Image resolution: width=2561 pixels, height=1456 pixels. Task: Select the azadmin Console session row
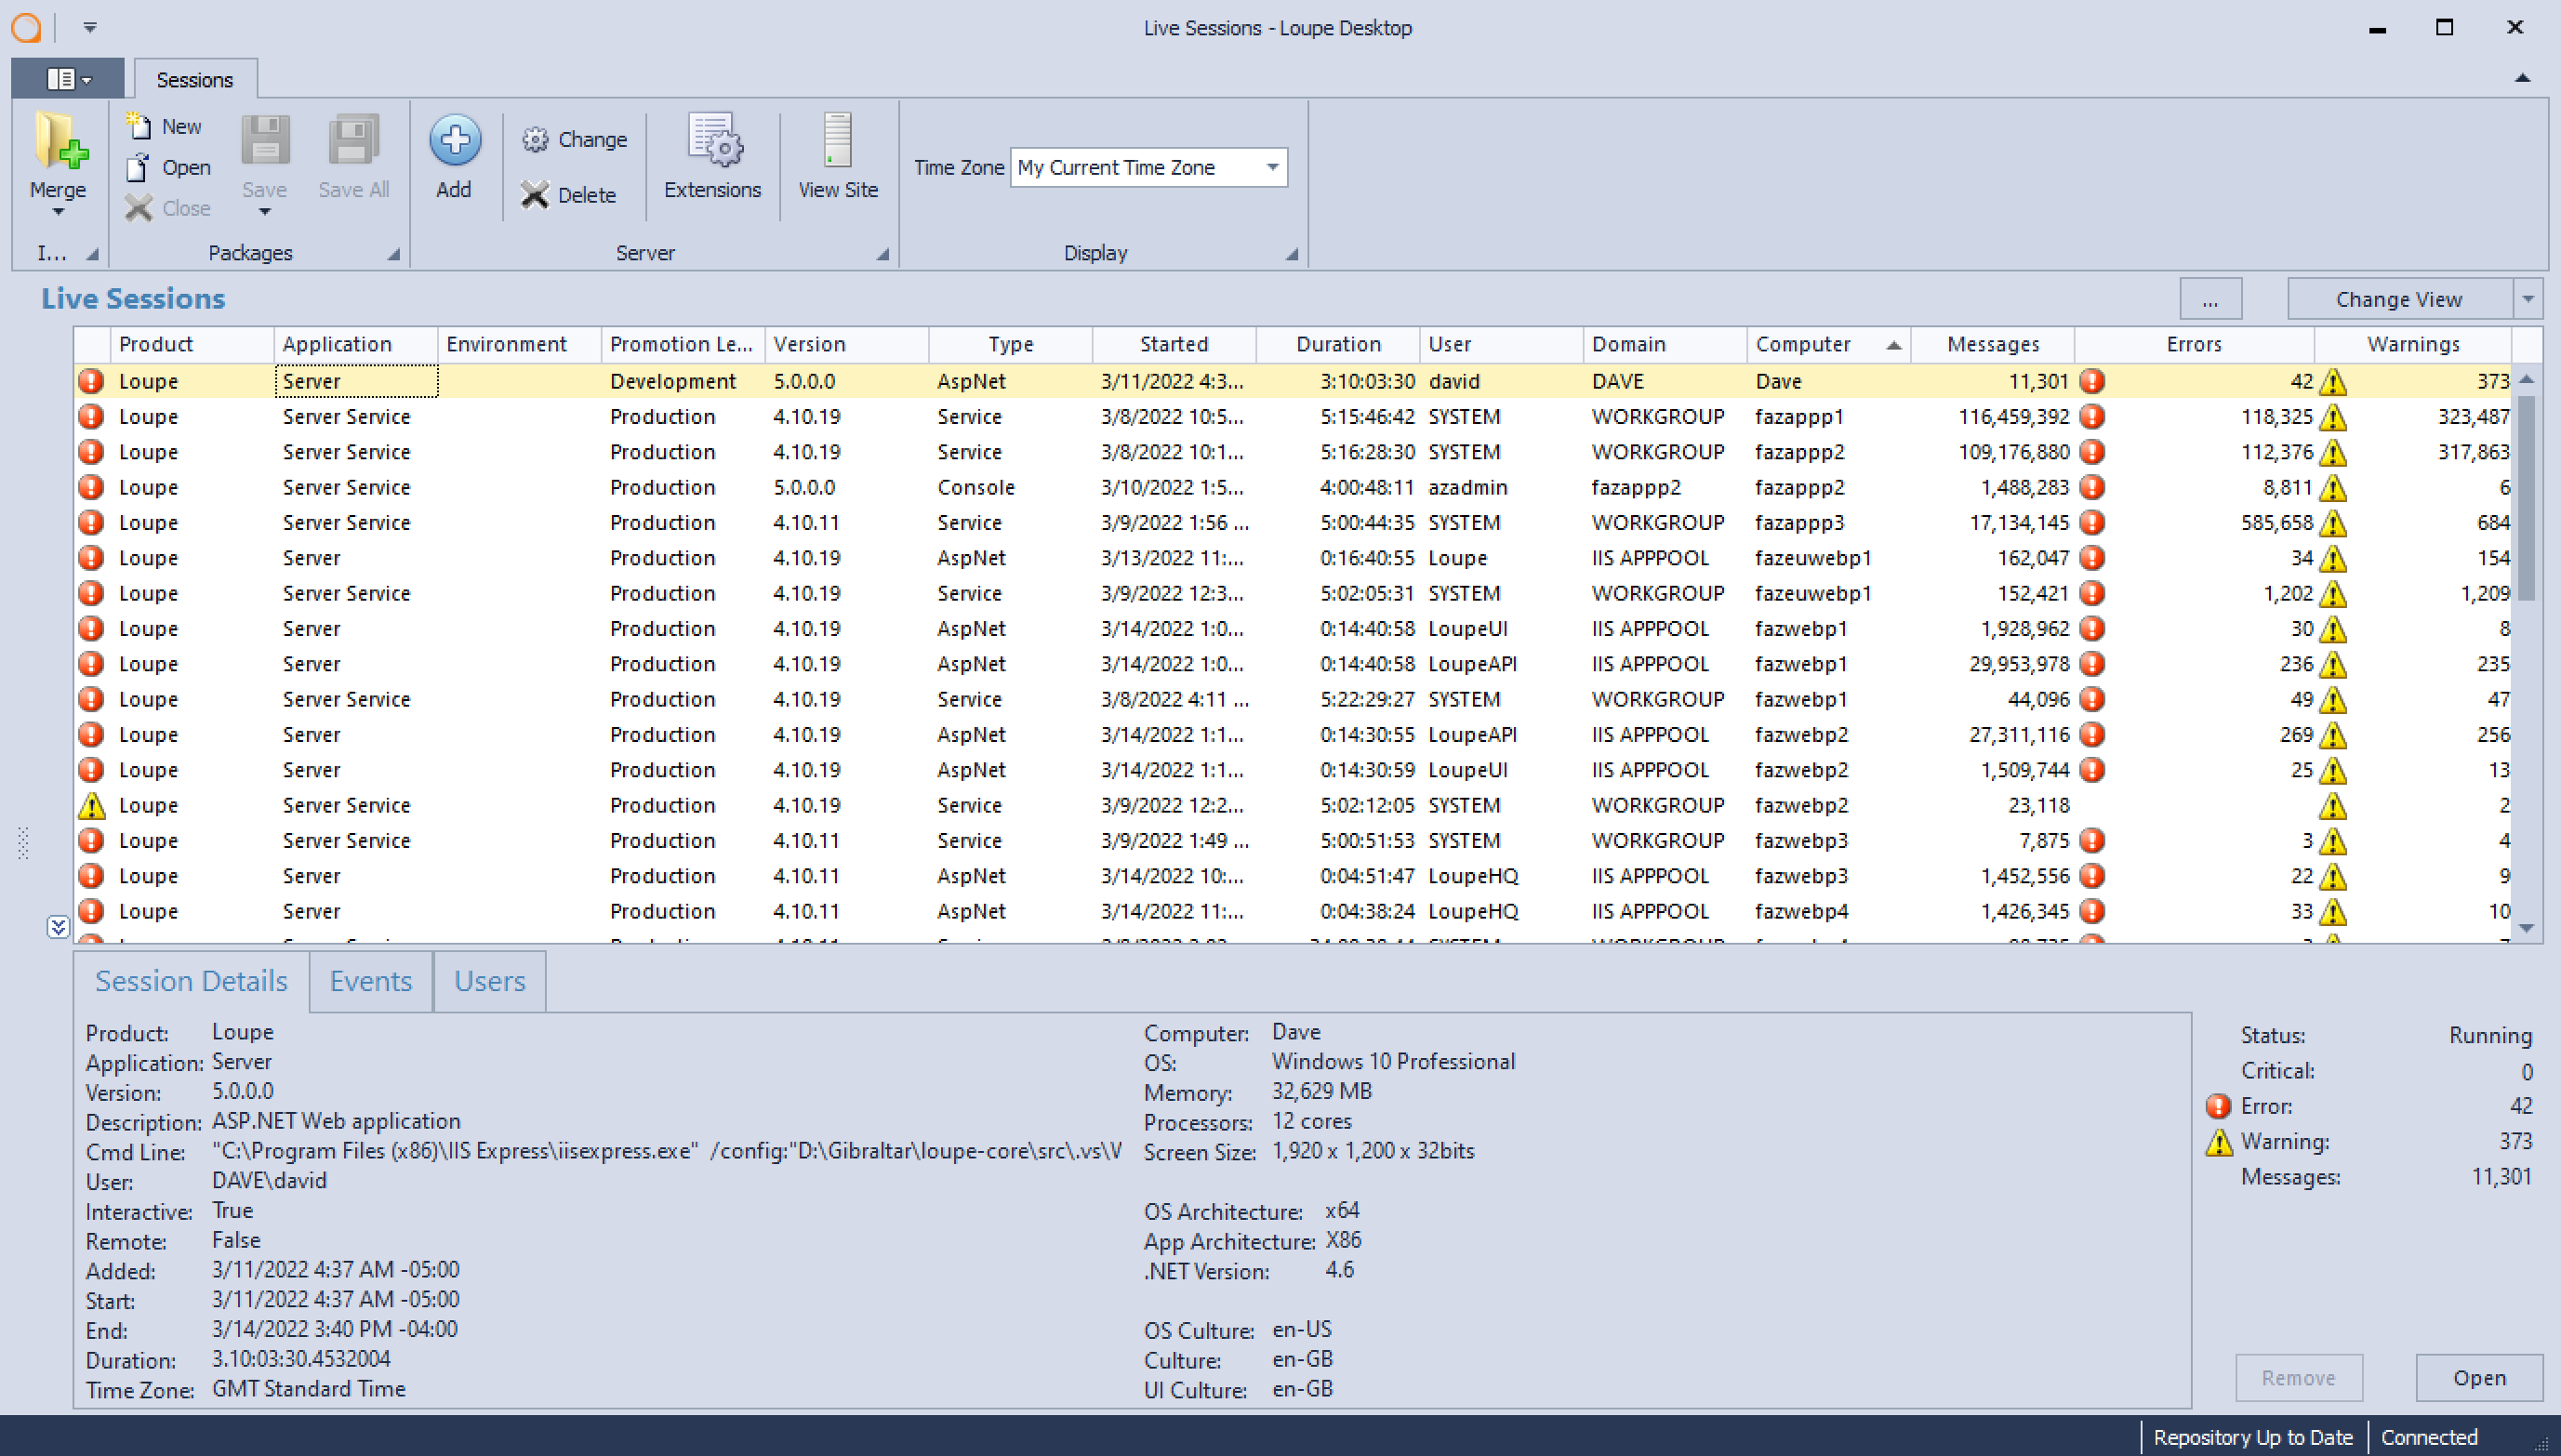tap(1293, 488)
